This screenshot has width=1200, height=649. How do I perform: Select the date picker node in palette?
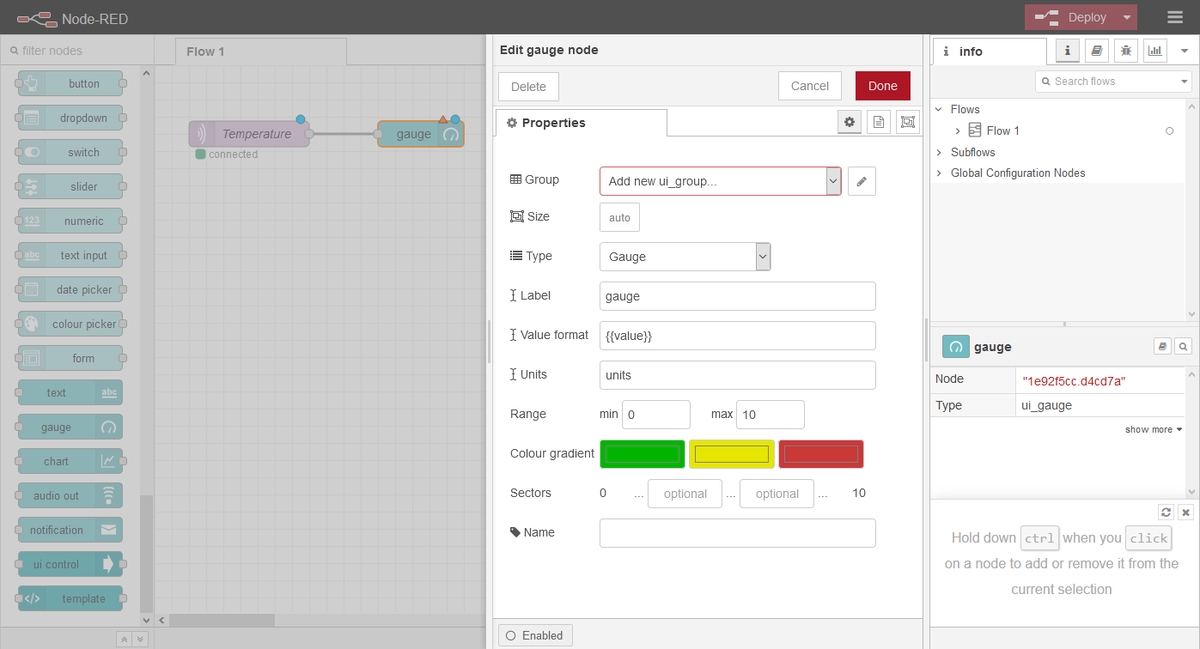click(x=71, y=289)
